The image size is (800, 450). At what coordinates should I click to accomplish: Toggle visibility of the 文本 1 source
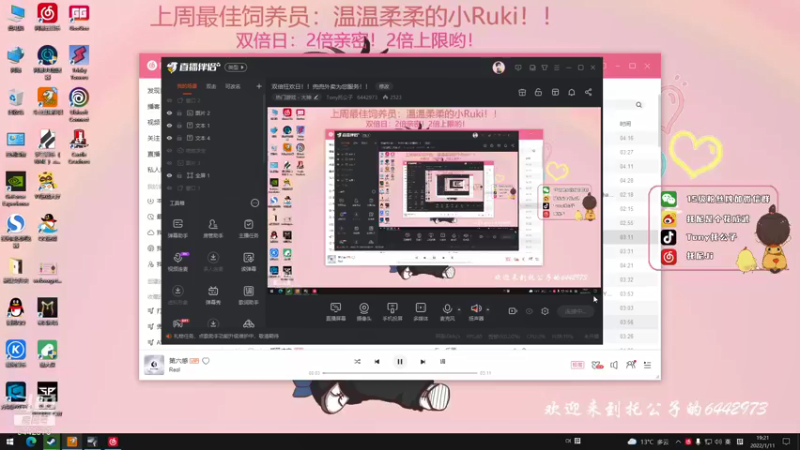169,126
